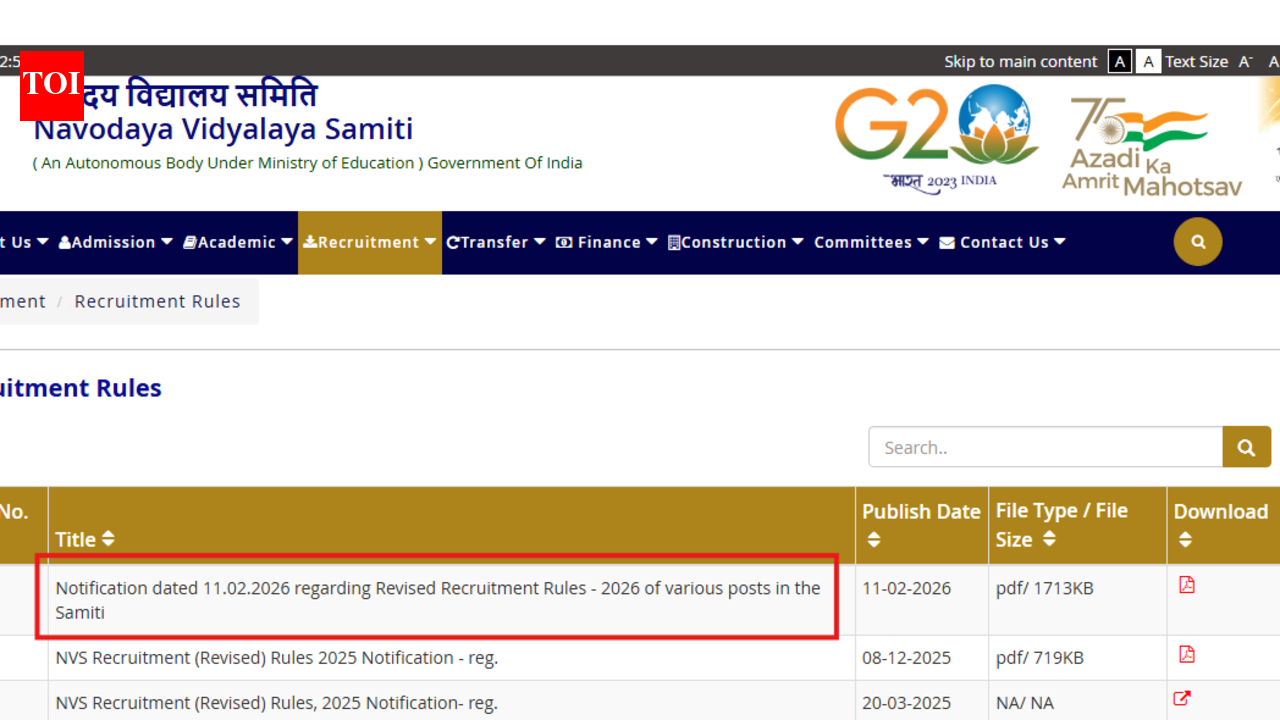The height and width of the screenshot is (720, 1280).
Task: Expand the Recruitment dropdown menu
Action: [x=369, y=241]
